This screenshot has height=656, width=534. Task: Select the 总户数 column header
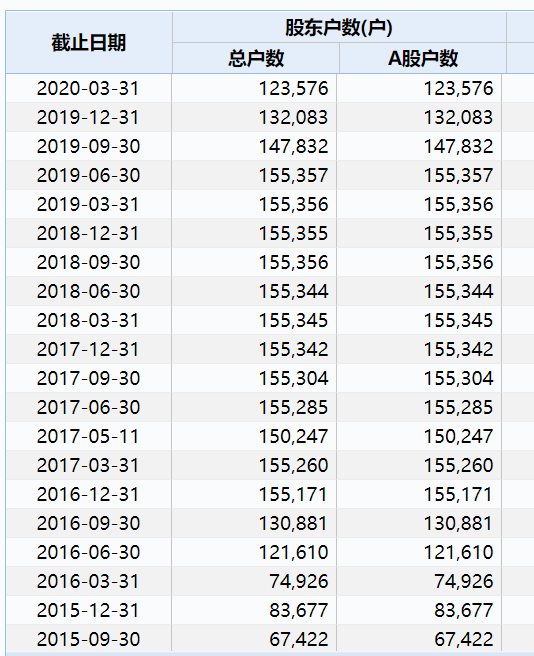(x=256, y=58)
